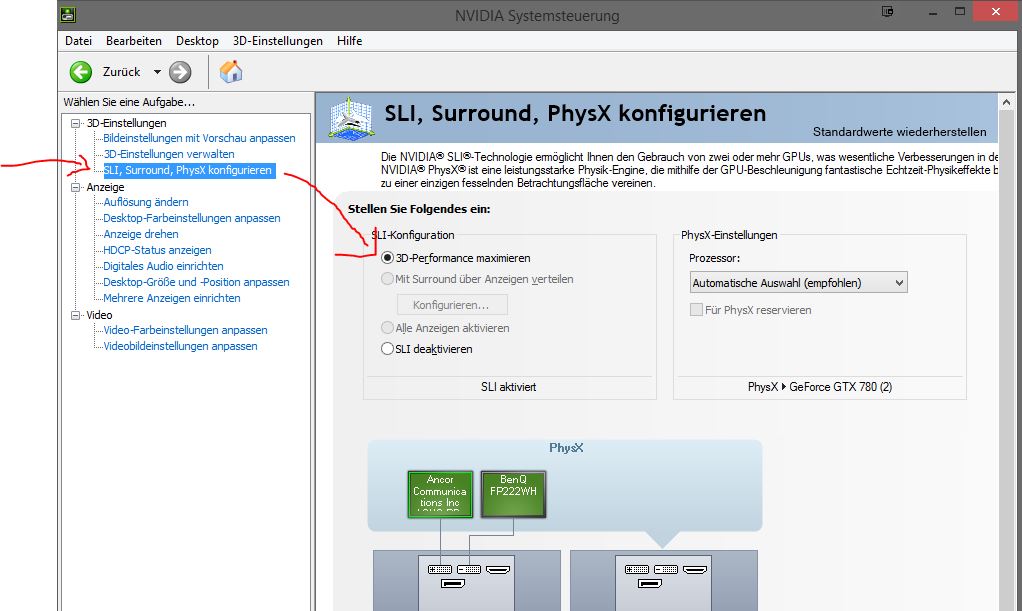
Task: Open Digitales Audio einrichten
Action: coord(163,266)
